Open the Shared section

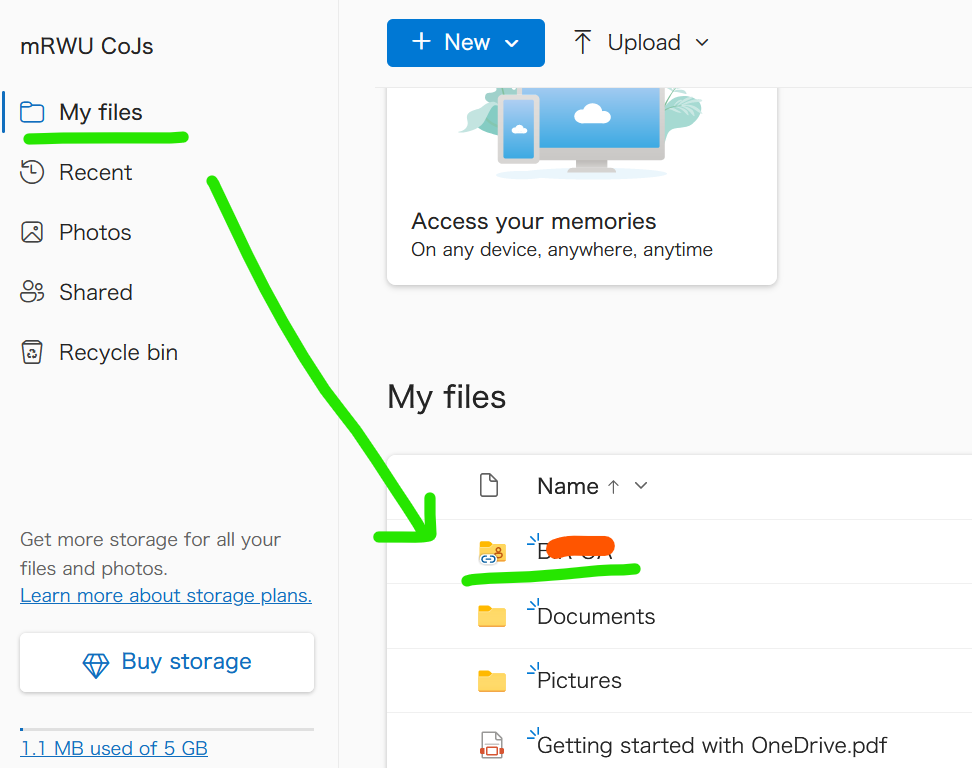coord(95,293)
